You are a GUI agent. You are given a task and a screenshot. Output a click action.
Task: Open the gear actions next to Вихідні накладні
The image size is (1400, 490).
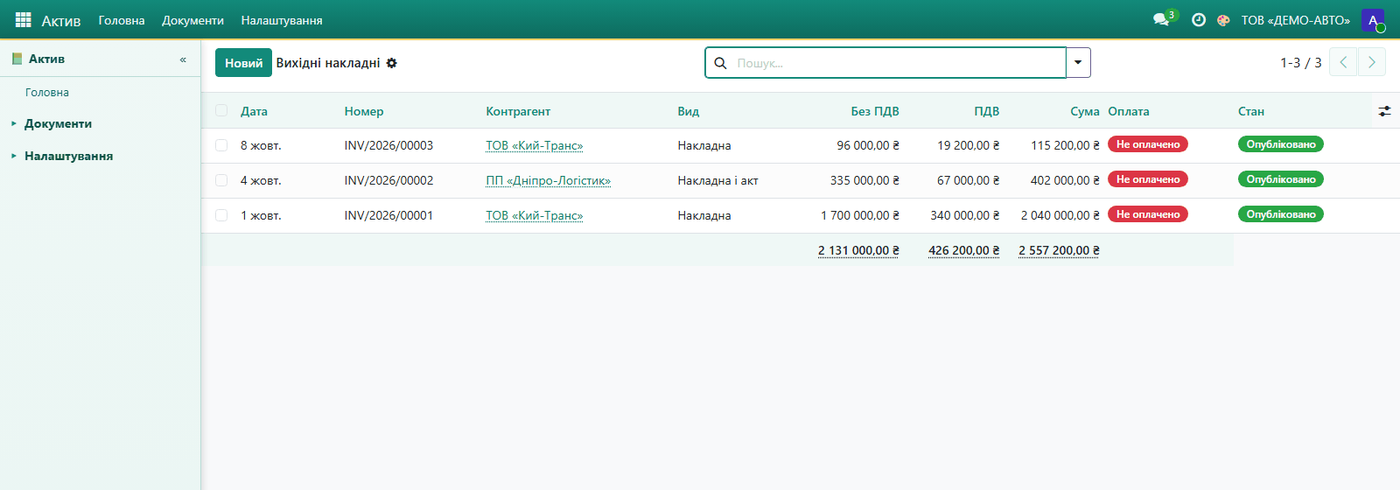[391, 63]
